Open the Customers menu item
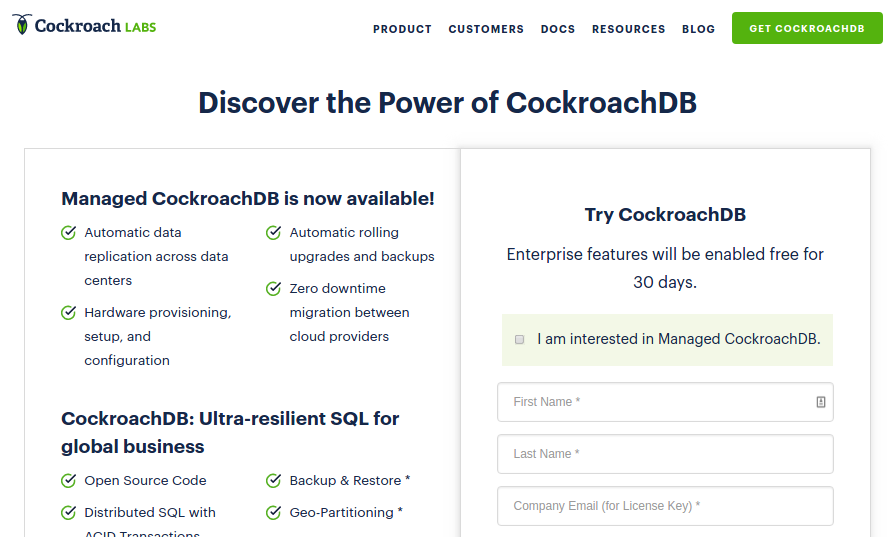Viewport: 891px width, 537px height. tap(486, 29)
